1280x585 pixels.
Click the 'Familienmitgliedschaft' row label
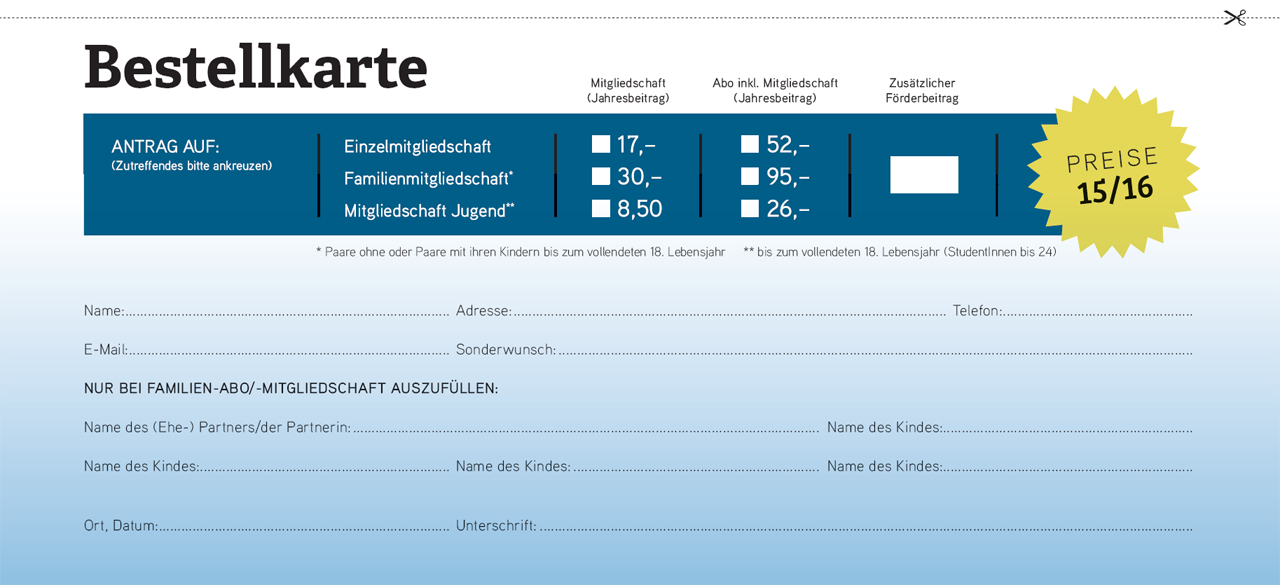(x=428, y=179)
